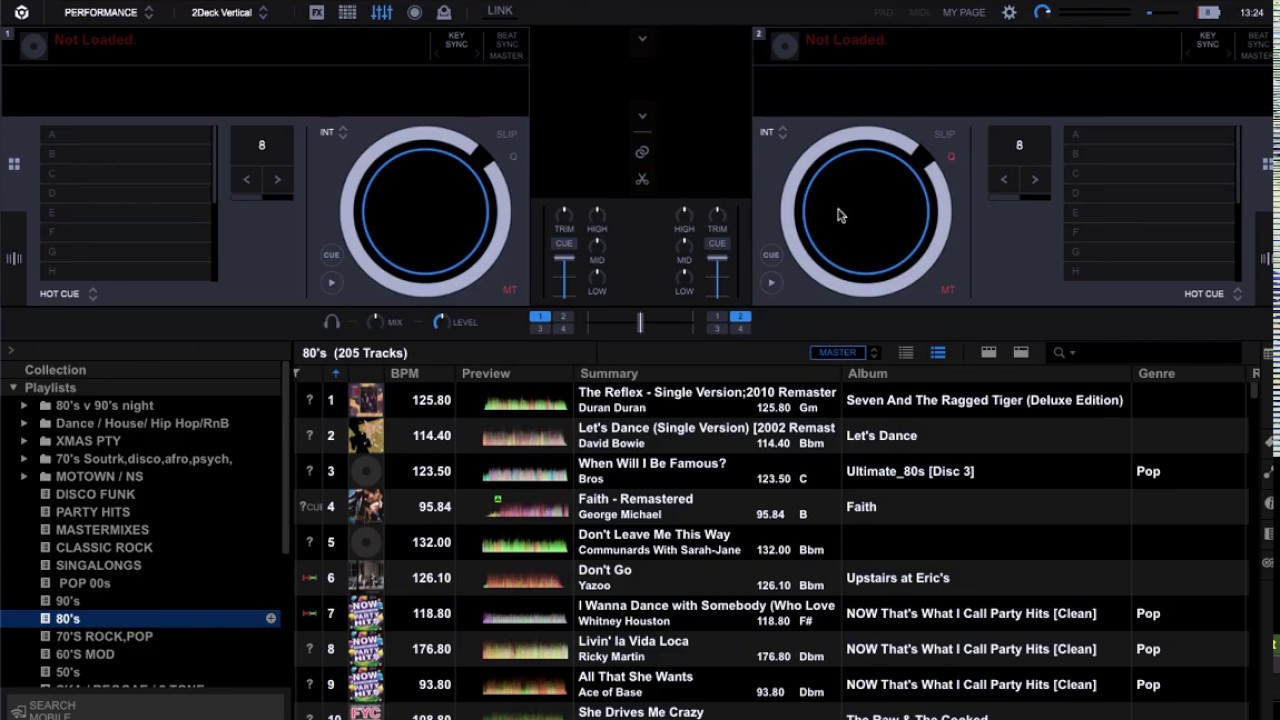Click channel 1 volume fader
The image size is (1280, 720).
pyautogui.click(x=564, y=261)
